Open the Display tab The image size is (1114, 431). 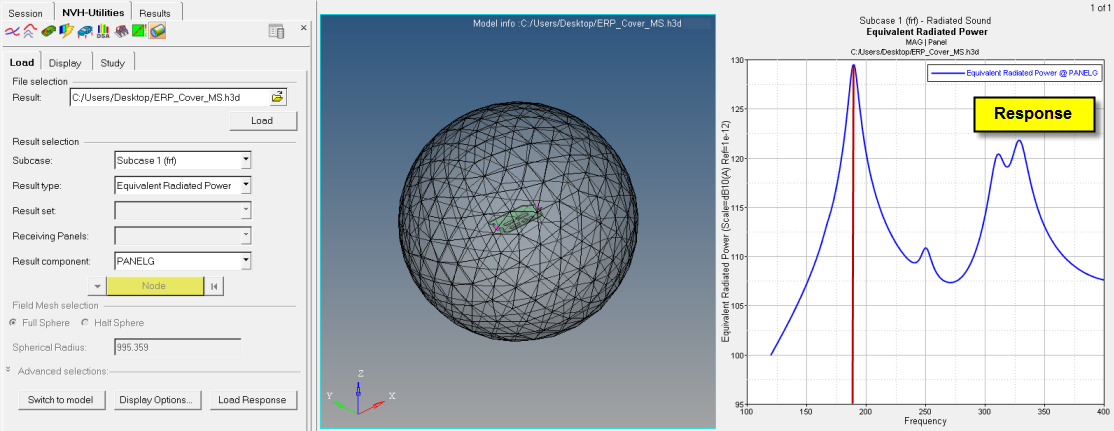click(64, 63)
